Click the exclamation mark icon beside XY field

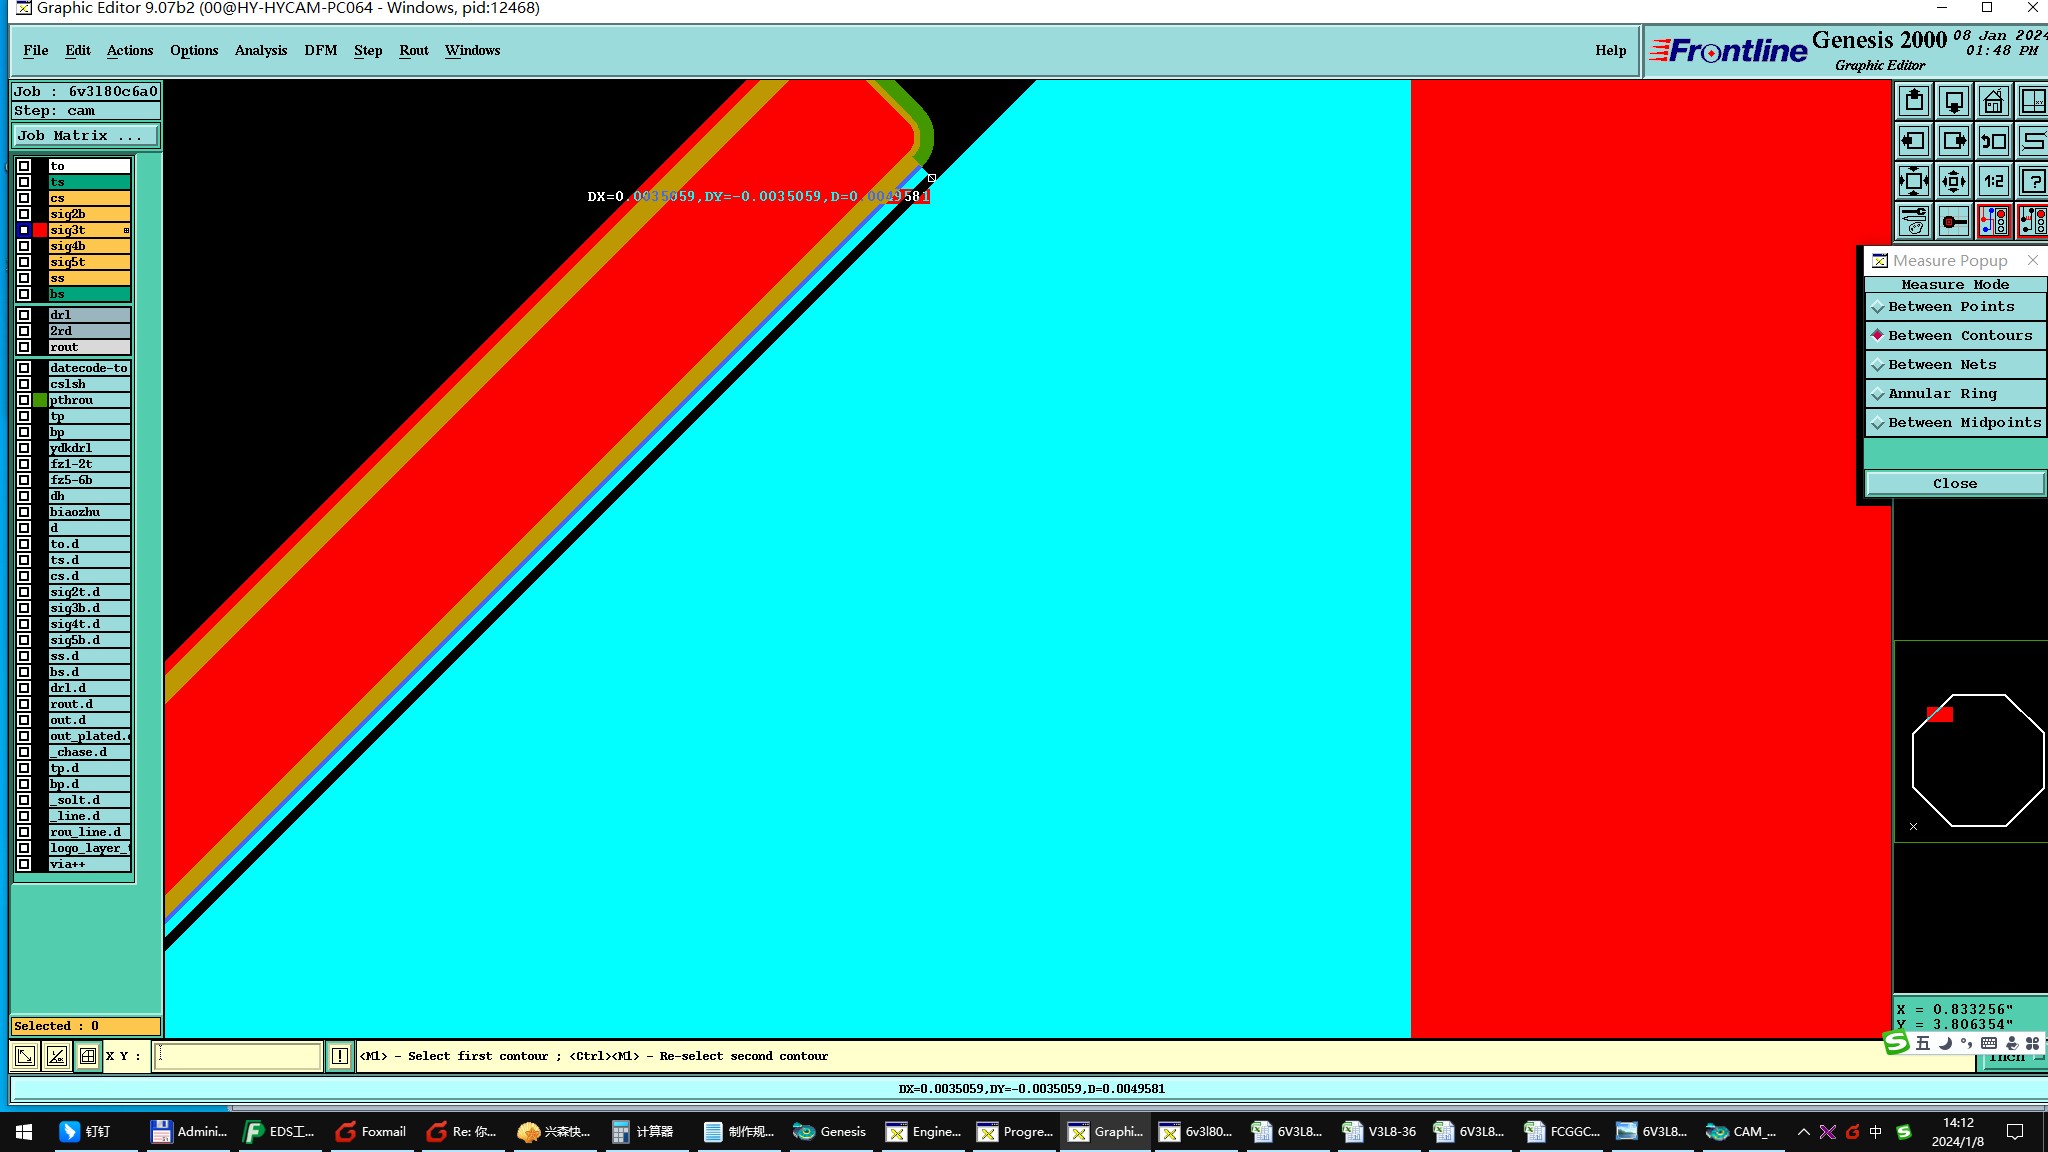340,1056
